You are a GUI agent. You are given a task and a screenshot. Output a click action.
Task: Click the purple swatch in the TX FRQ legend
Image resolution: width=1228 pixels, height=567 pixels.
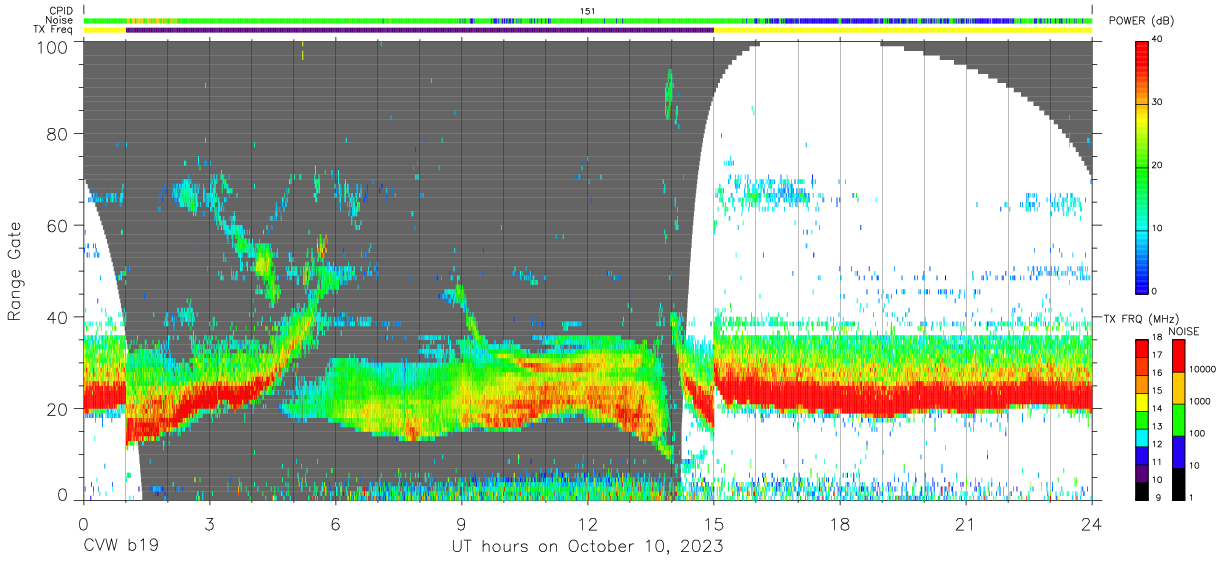click(1143, 471)
